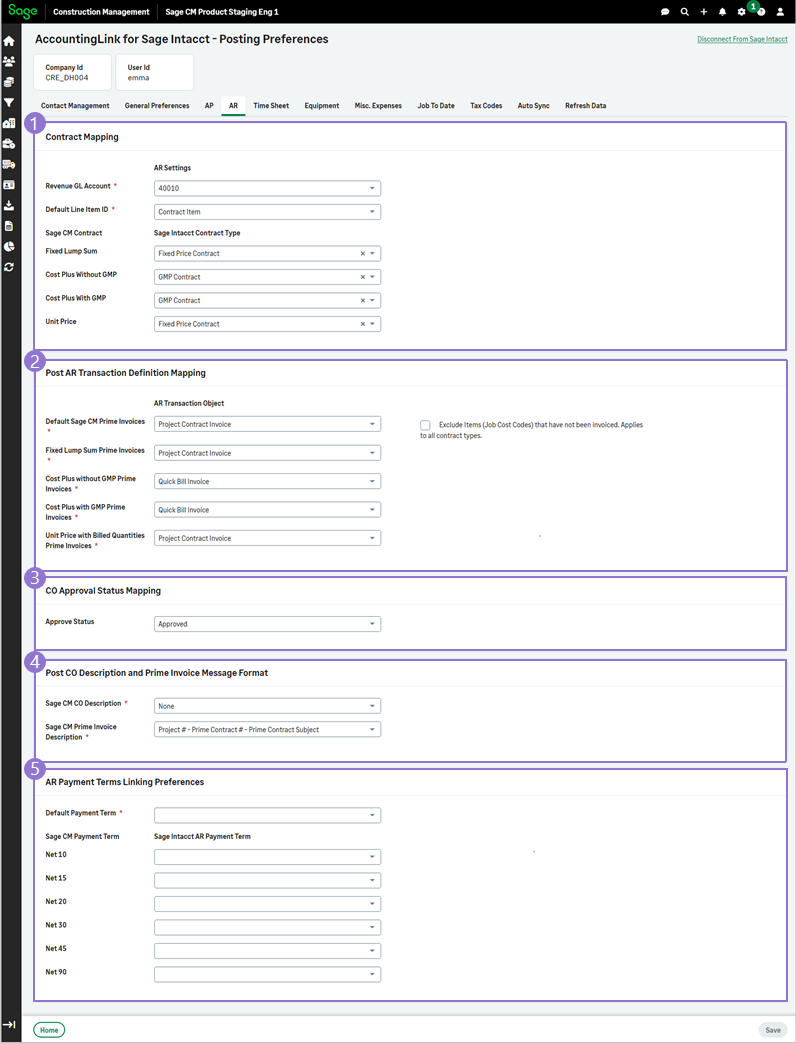Click the plus add icon in header
Image resolution: width=796 pixels, height=1043 pixels.
703,12
